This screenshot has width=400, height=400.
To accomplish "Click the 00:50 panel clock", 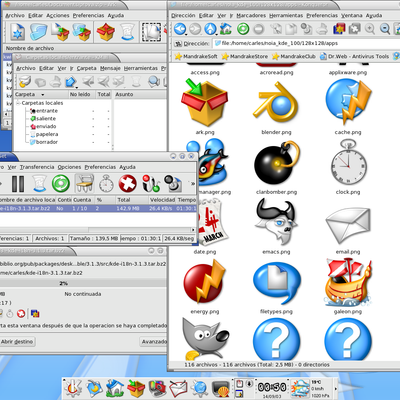I will tap(272, 387).
